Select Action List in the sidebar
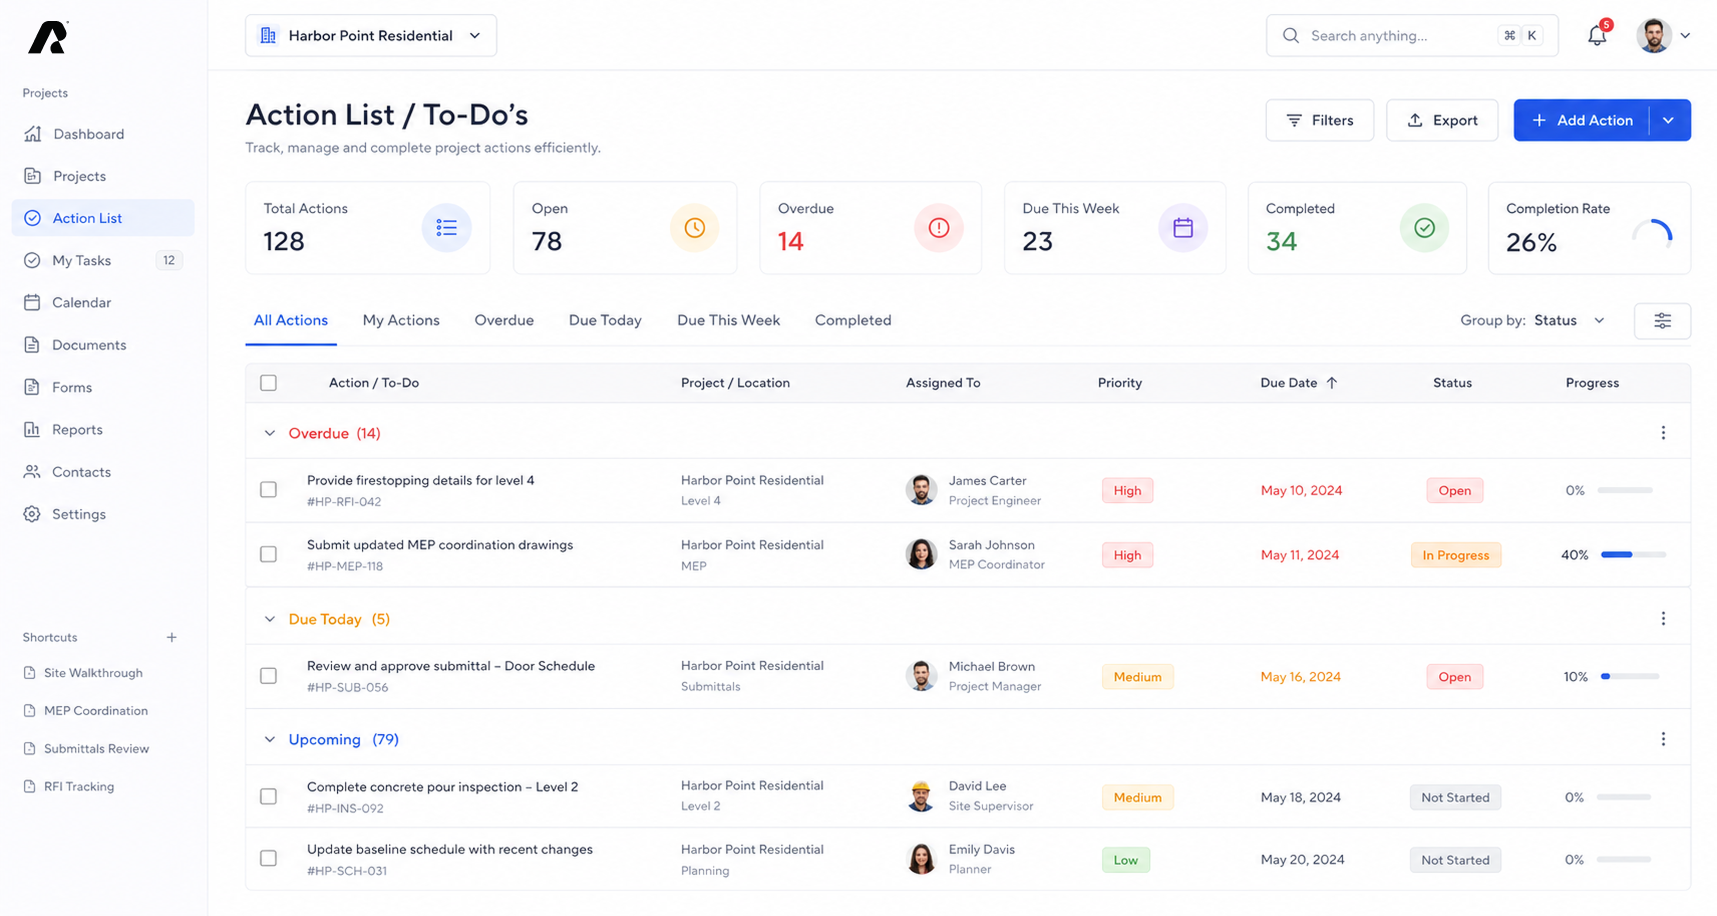1717x916 pixels. (102, 218)
